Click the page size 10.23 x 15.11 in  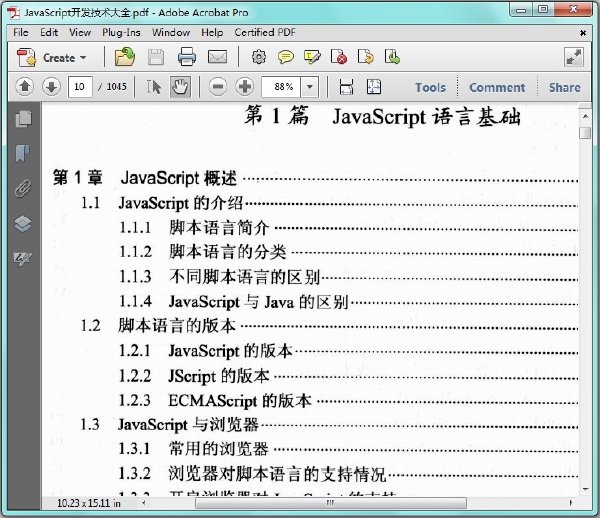88,503
